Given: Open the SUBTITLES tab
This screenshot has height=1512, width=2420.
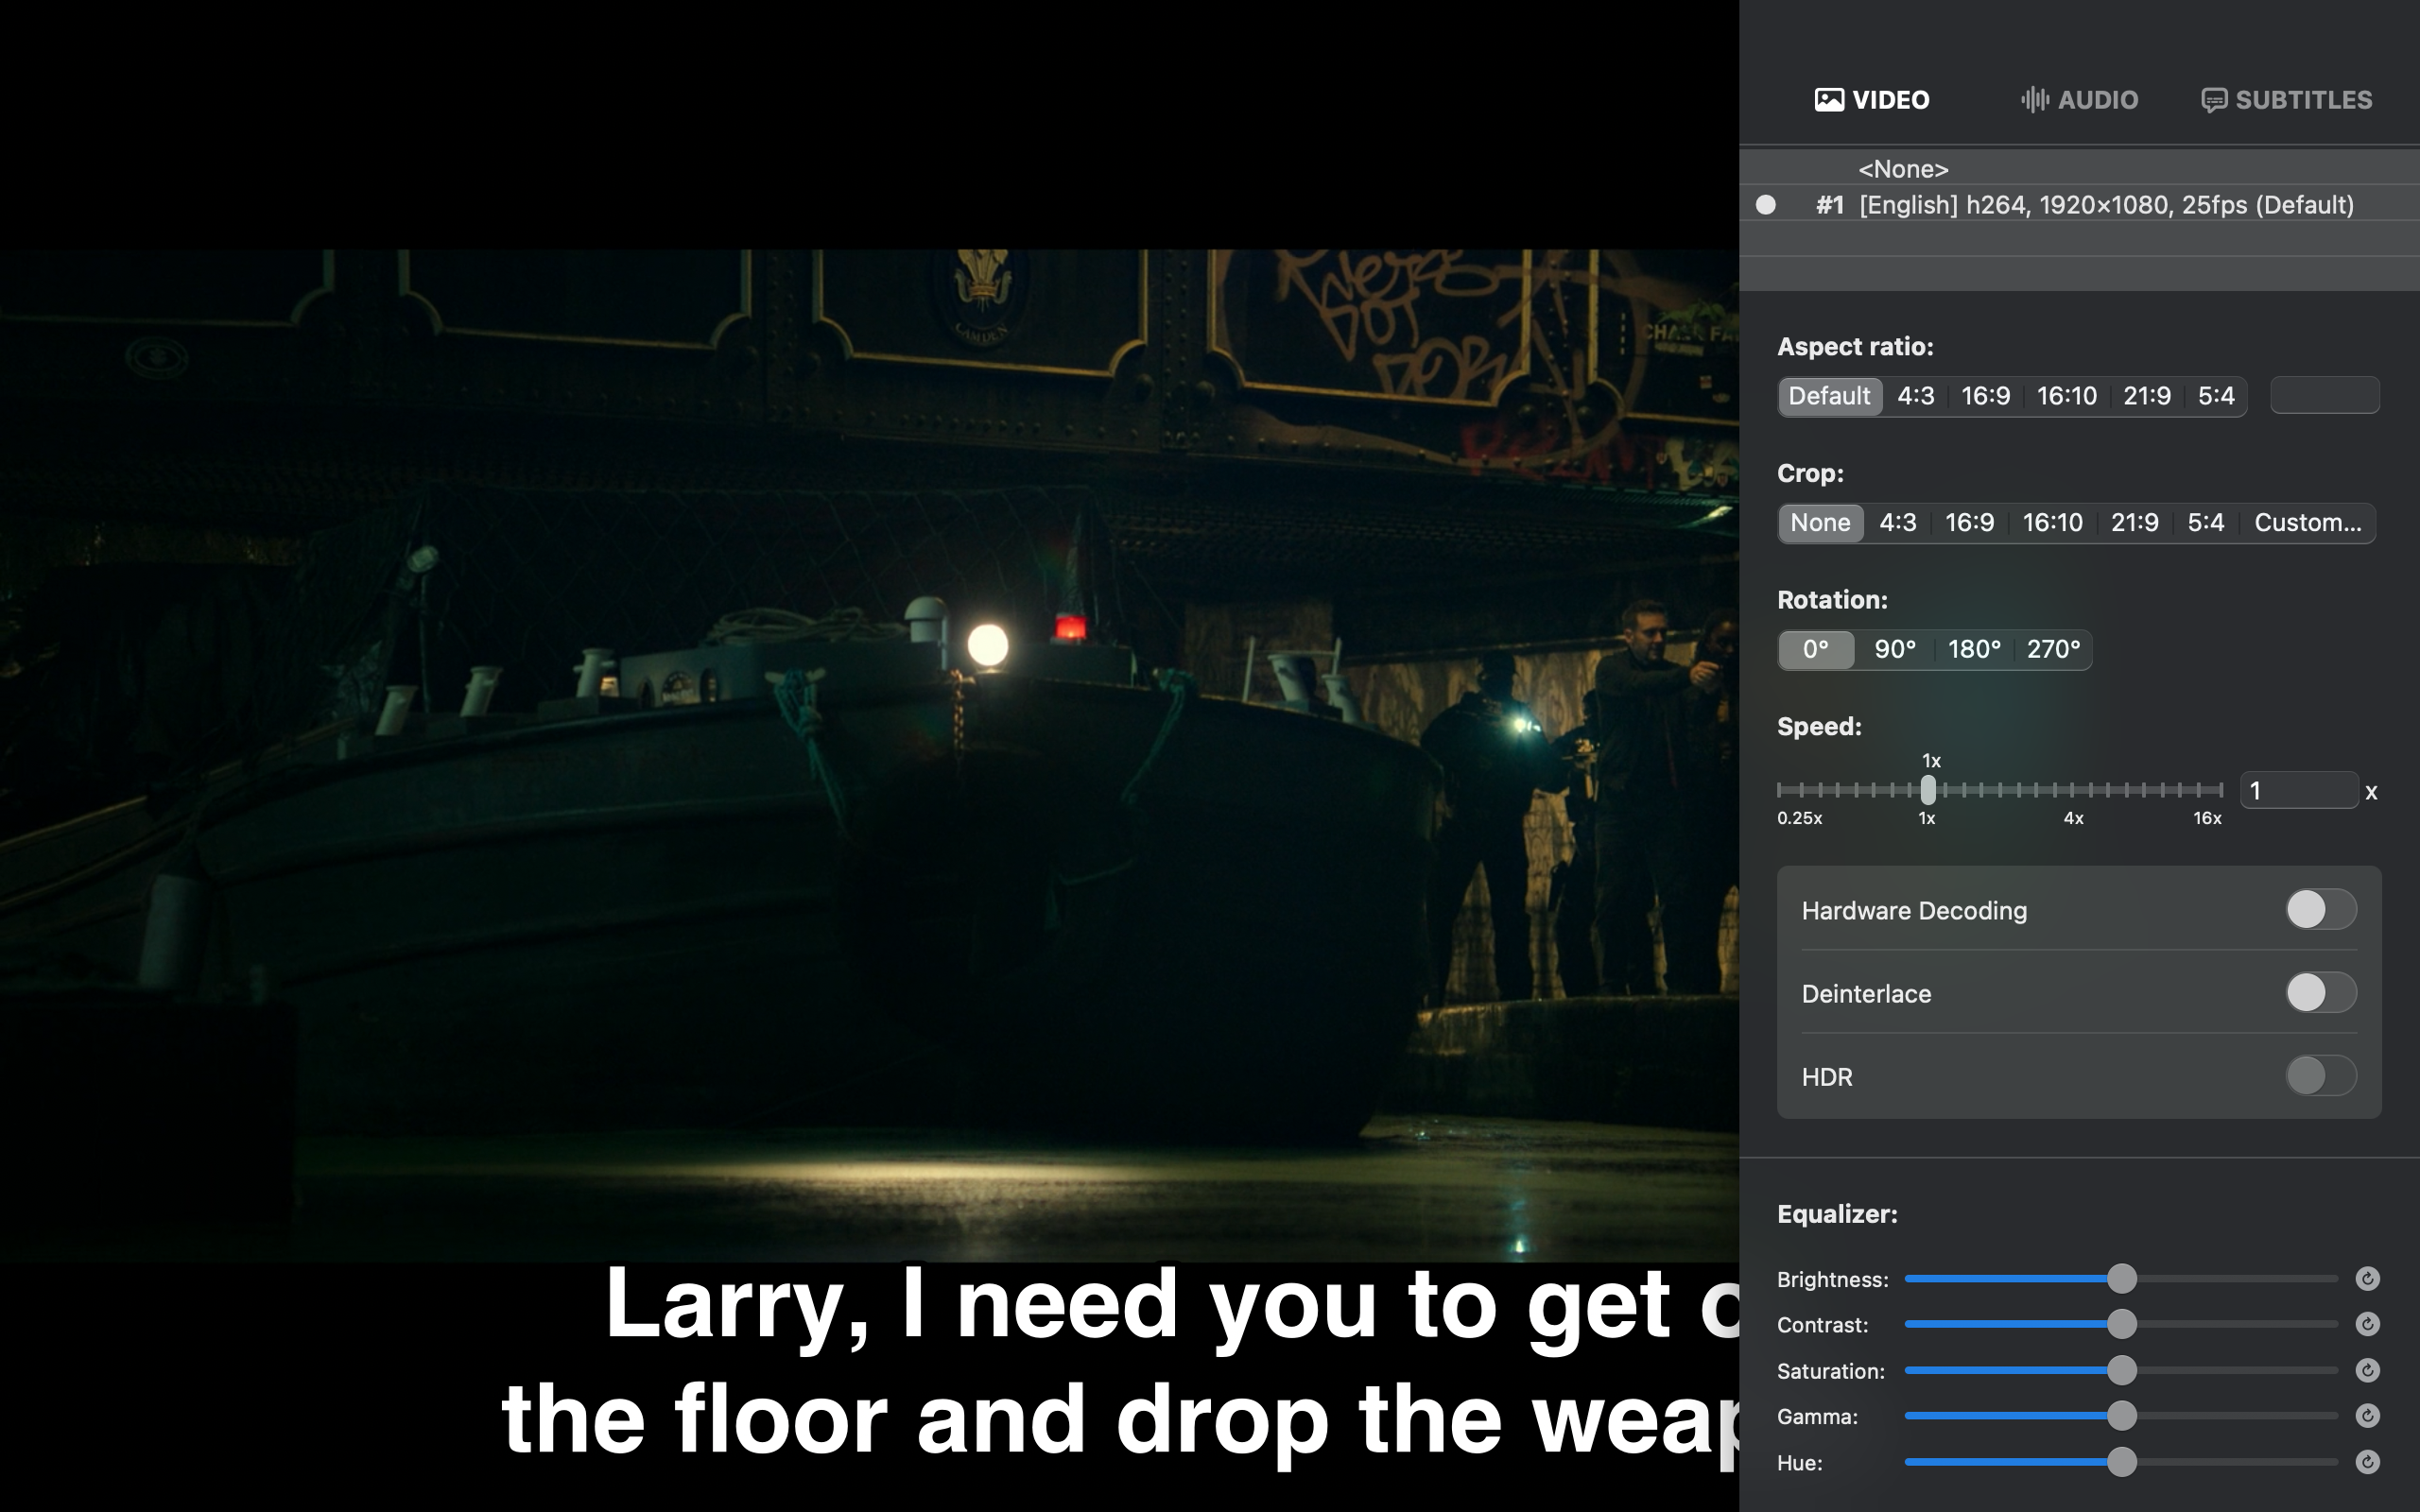Looking at the screenshot, I should coord(2286,100).
